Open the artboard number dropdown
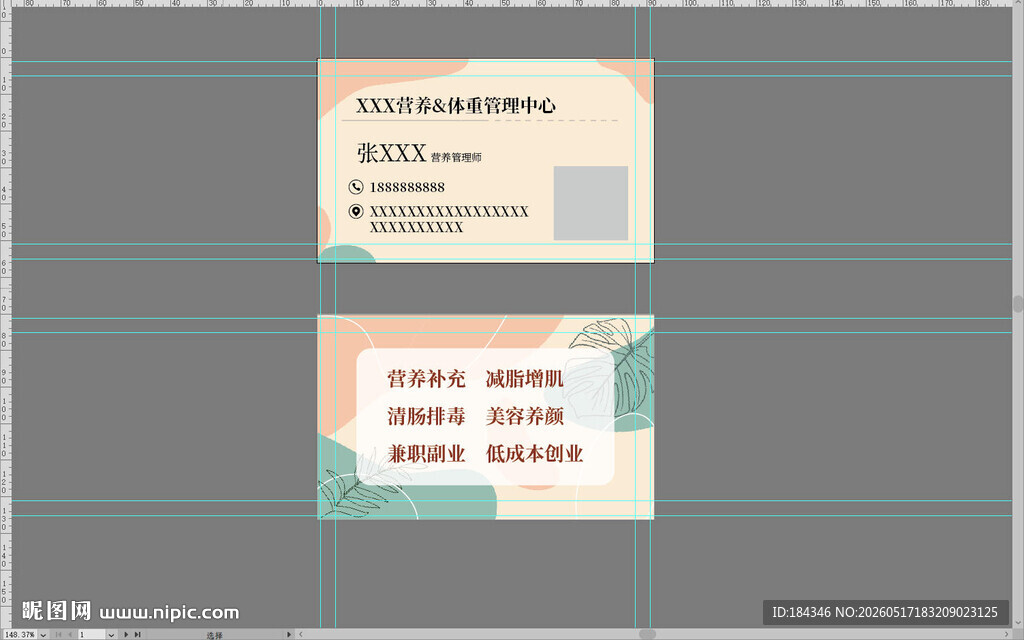Viewport: 1024px width, 640px height. (x=111, y=634)
